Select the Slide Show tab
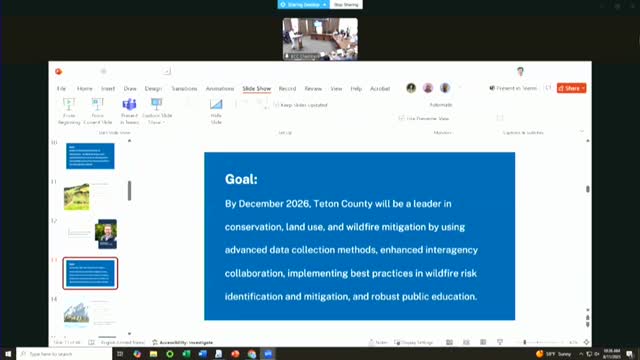 tap(257, 89)
